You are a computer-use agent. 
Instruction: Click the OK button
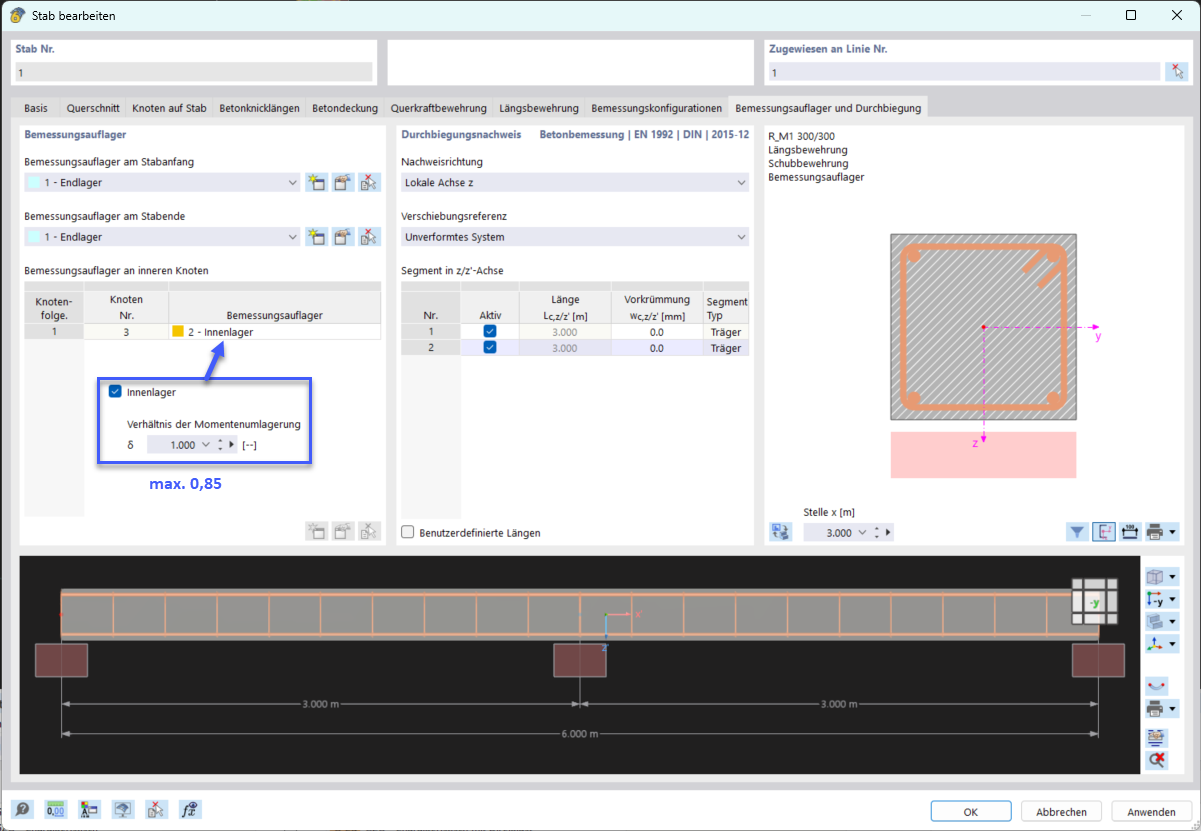tap(970, 811)
